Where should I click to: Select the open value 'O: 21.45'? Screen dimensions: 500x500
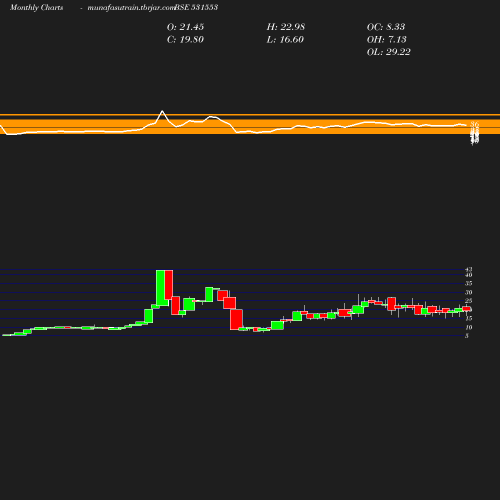point(185,27)
